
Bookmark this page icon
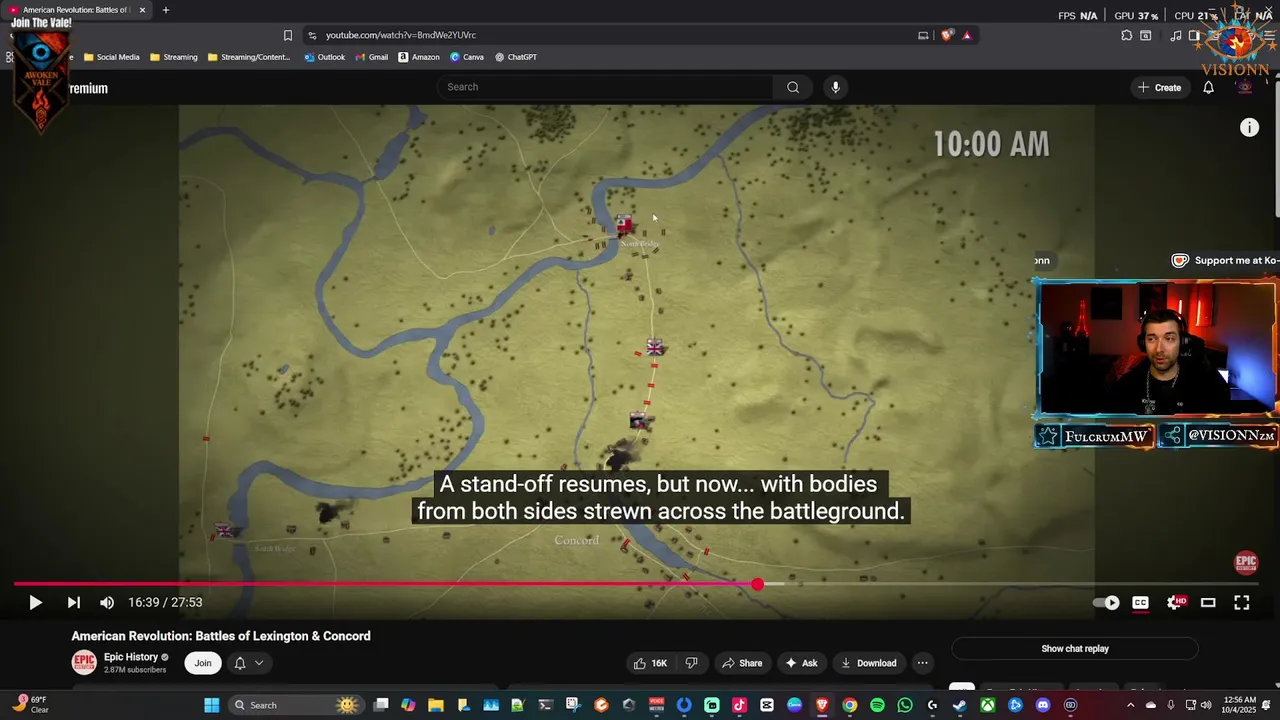click(288, 35)
